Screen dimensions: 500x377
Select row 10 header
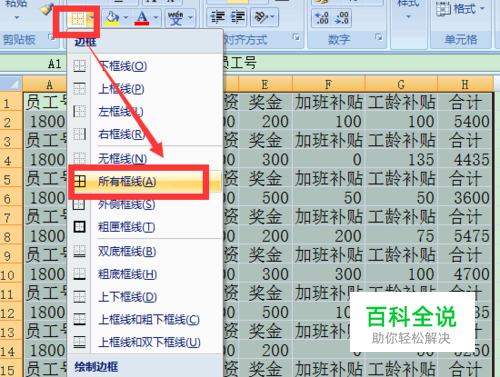[x=11, y=274]
